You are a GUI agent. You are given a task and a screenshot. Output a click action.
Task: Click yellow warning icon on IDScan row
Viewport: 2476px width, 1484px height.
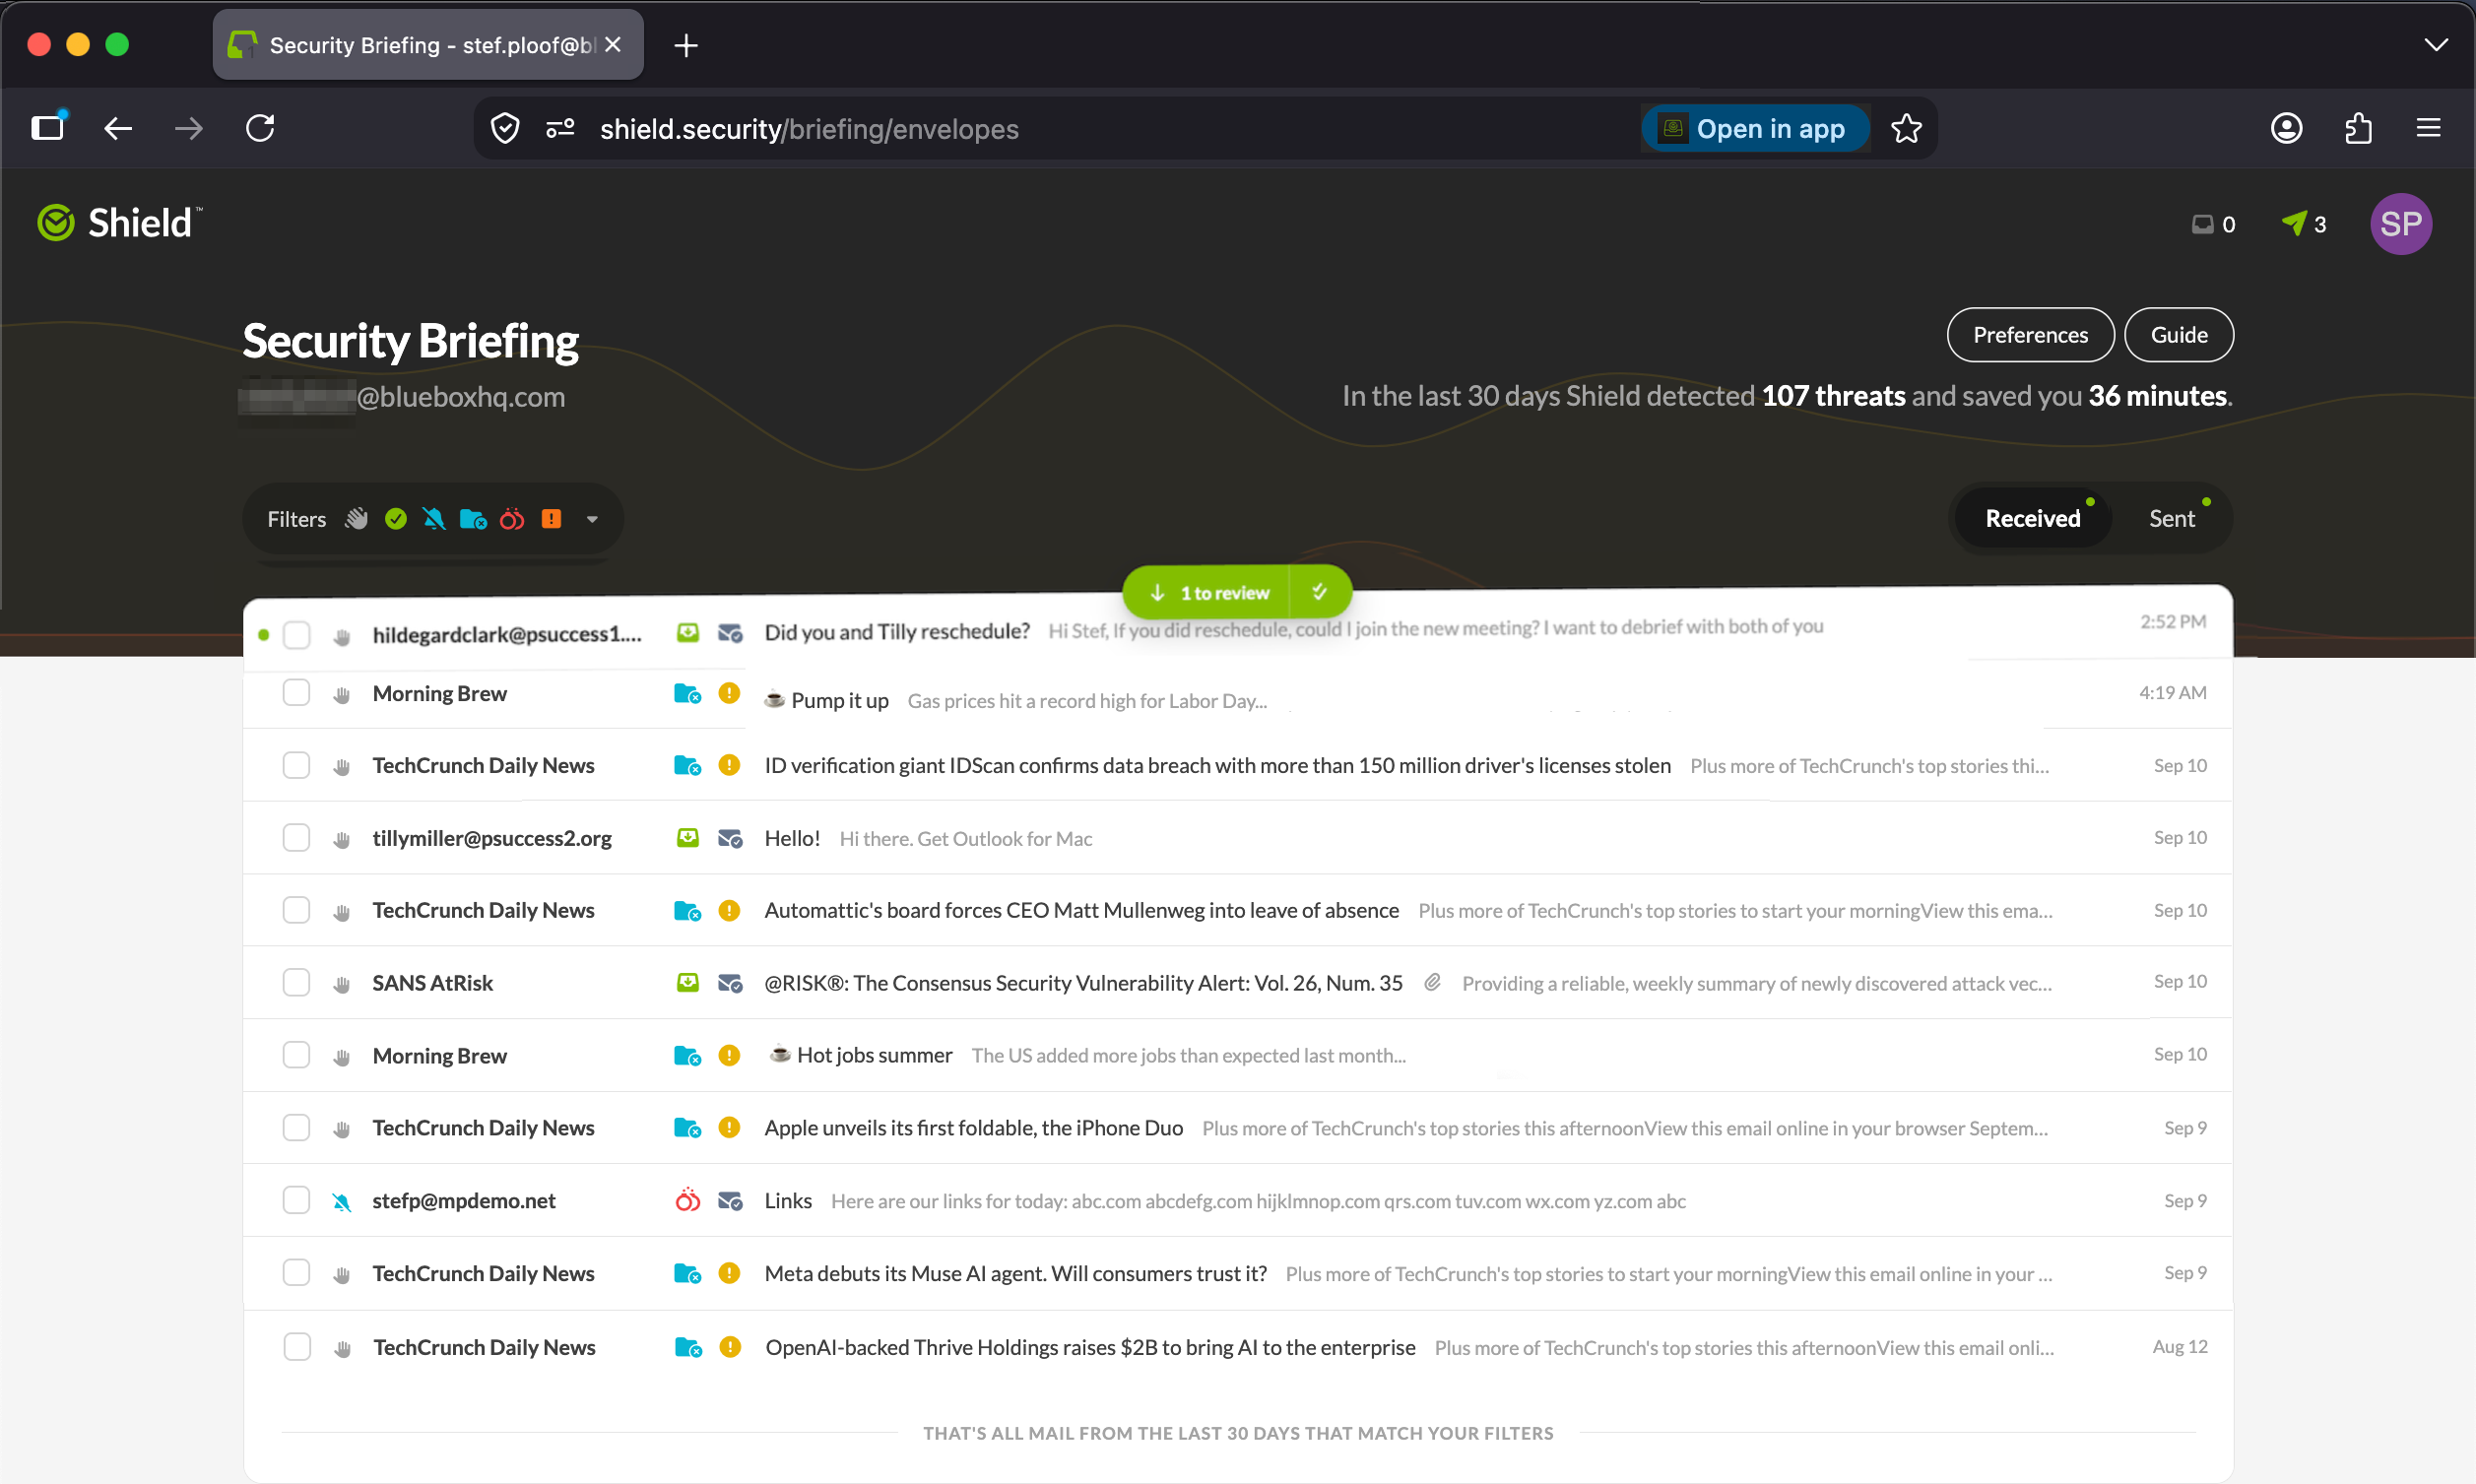point(730,765)
